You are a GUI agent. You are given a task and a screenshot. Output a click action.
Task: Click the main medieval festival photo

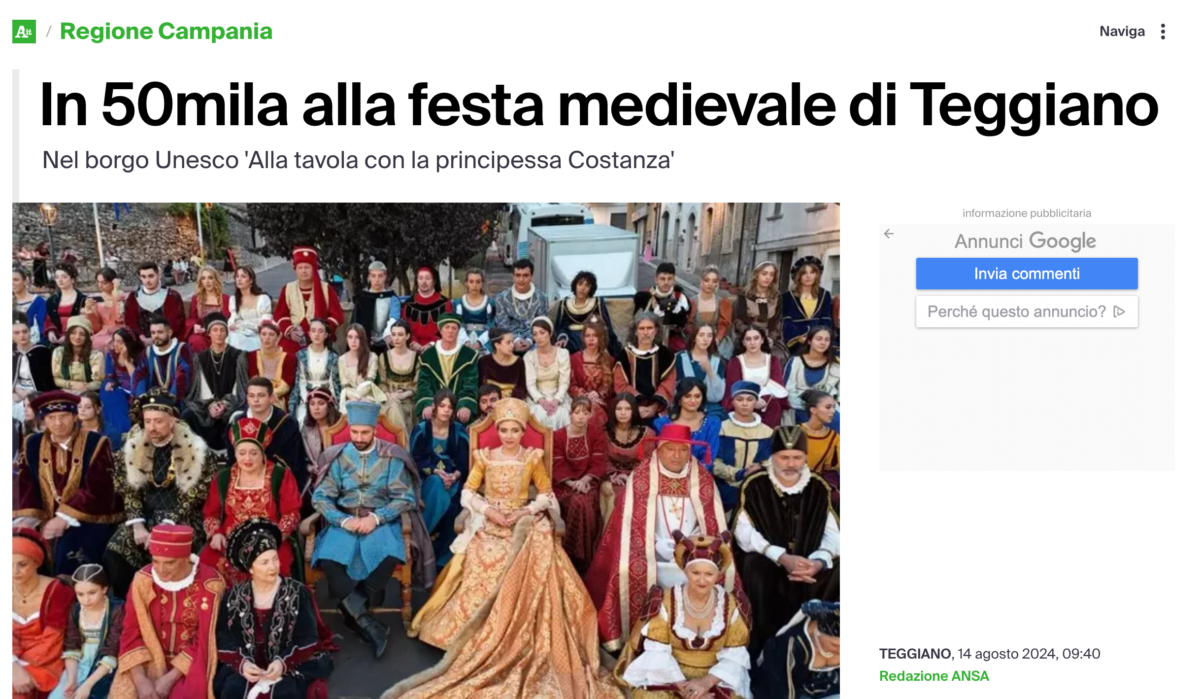[426, 450]
